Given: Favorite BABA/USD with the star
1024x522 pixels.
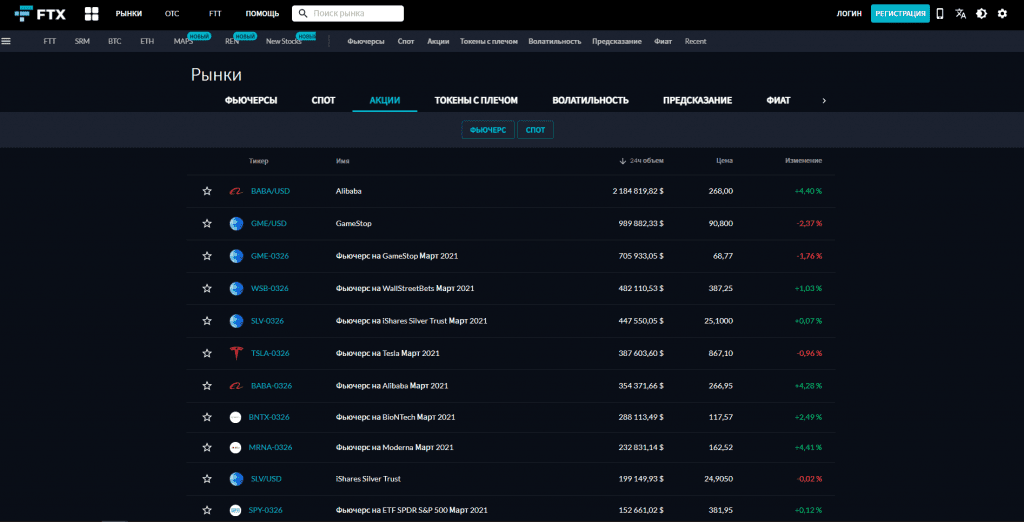Looking at the screenshot, I should point(207,191).
